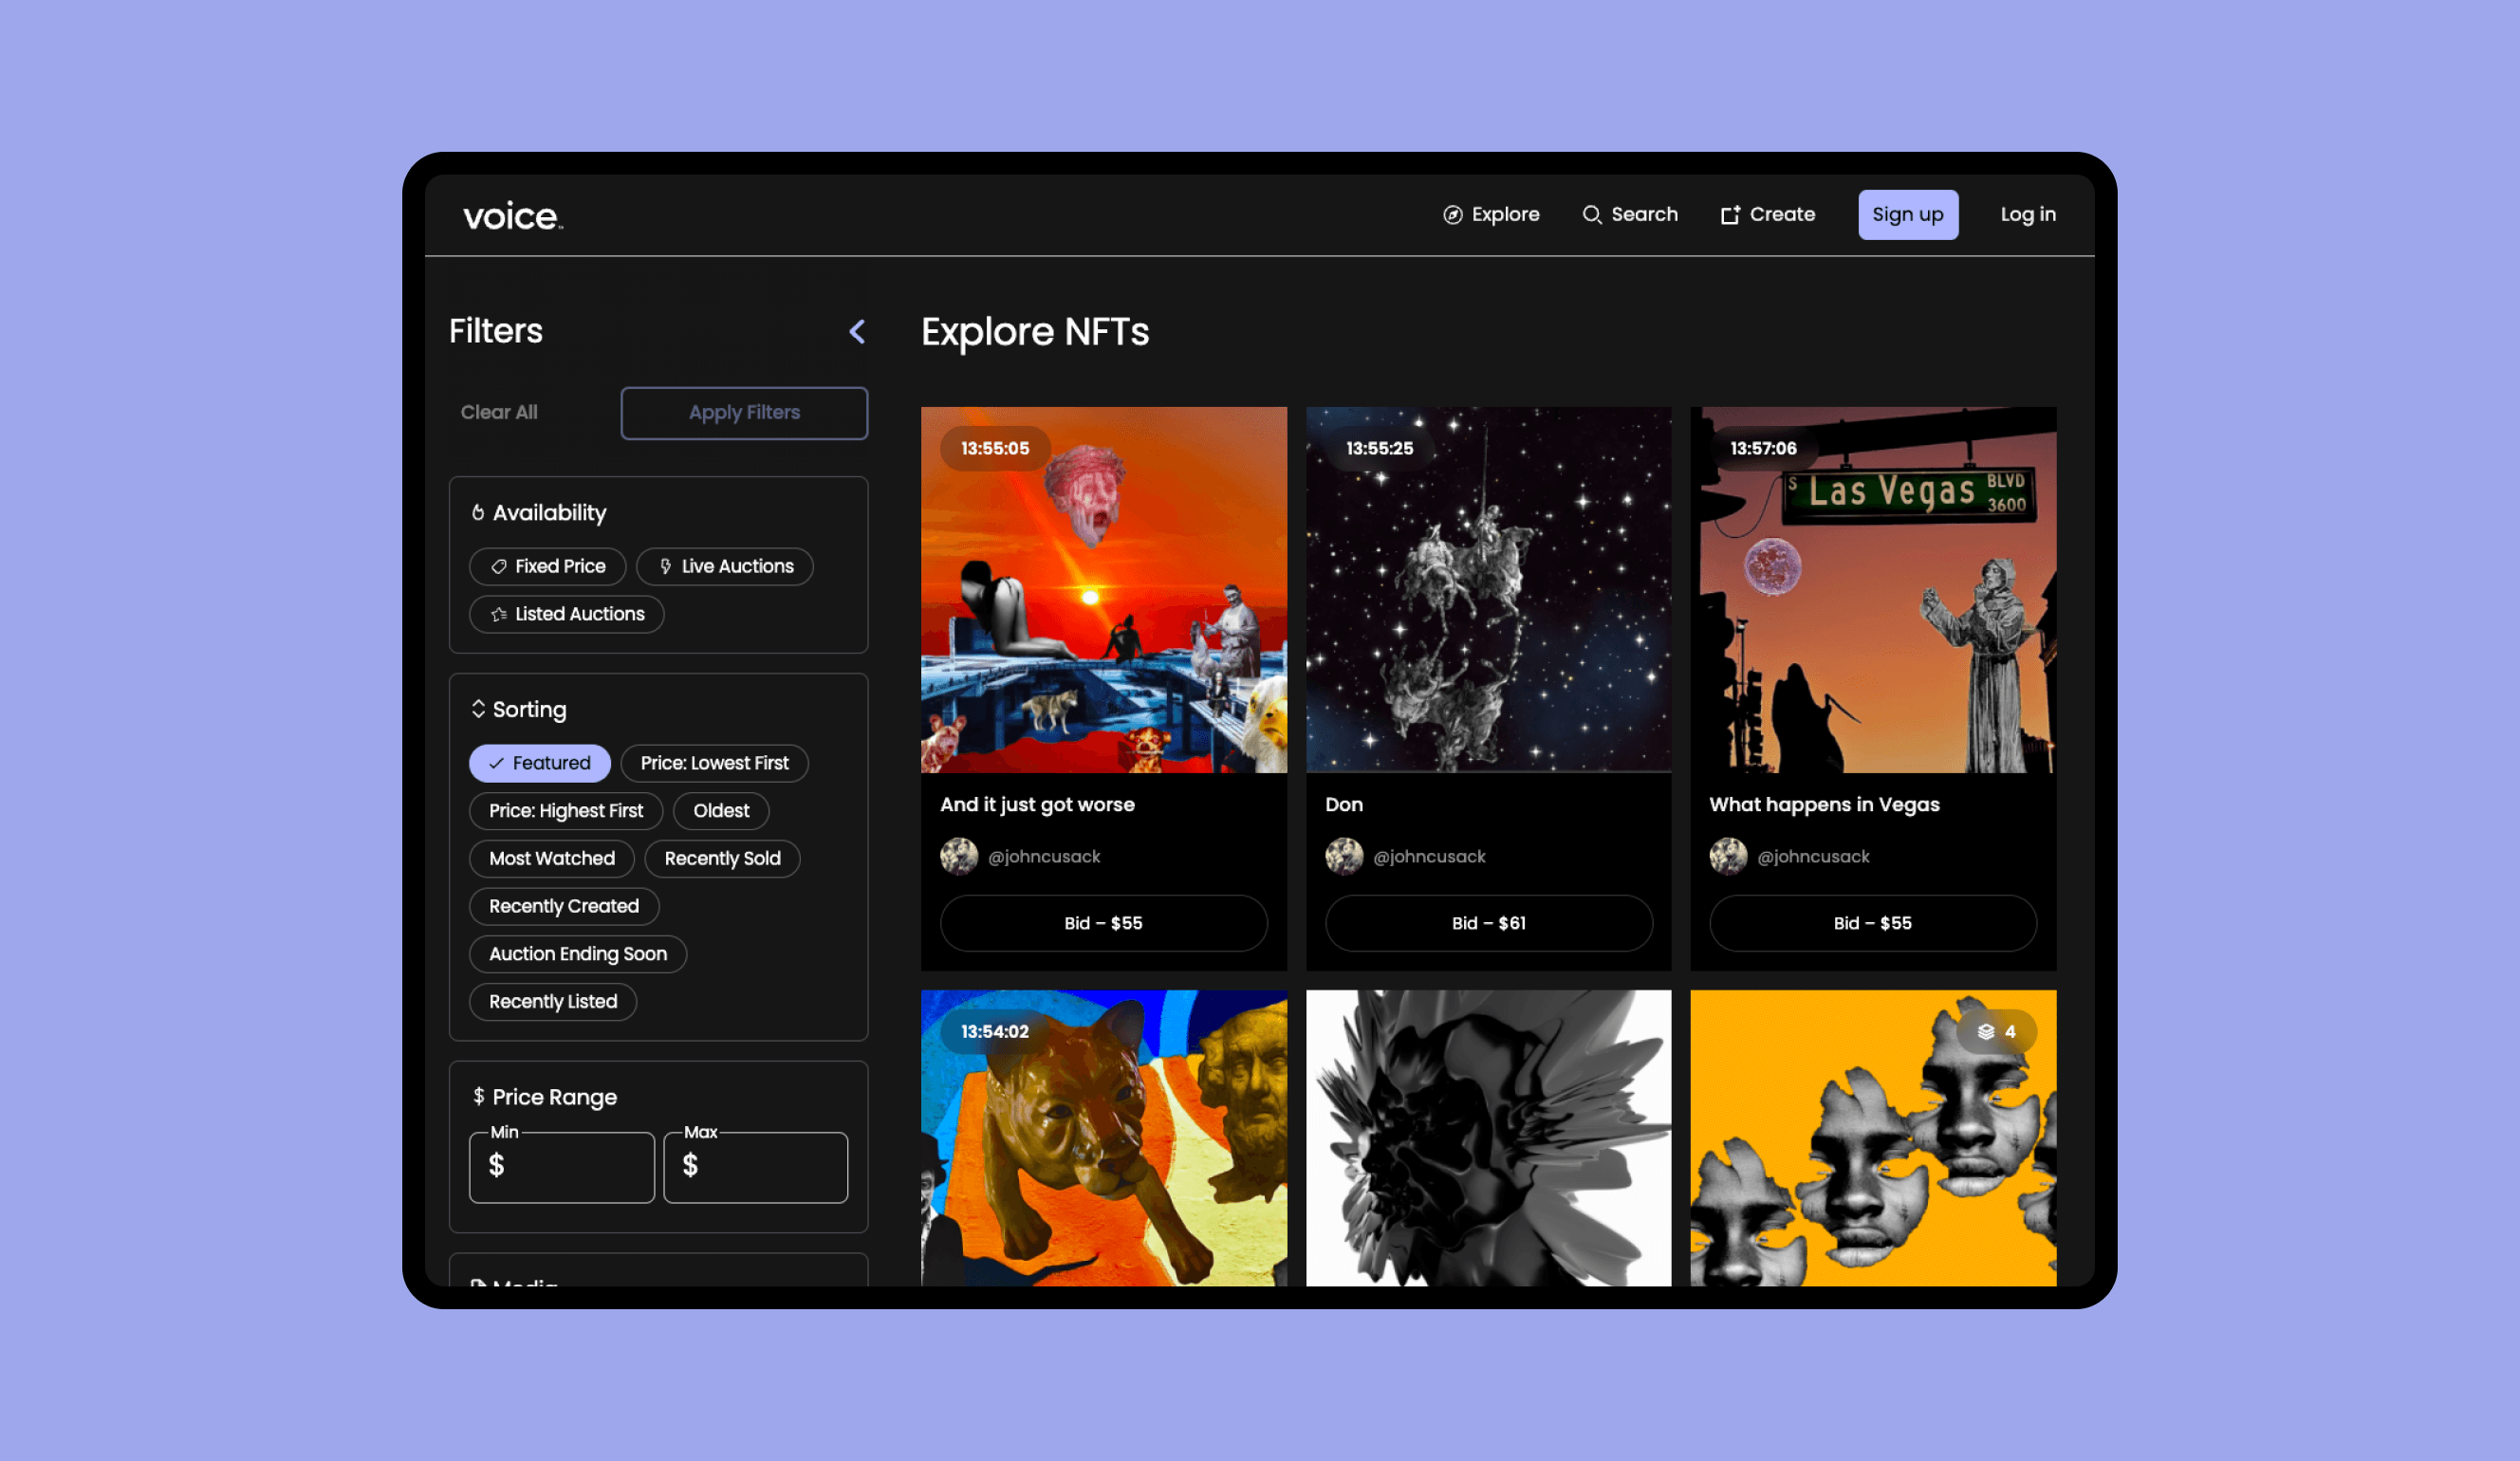Click @johncusack under What happens in Vegas
The image size is (2520, 1461).
pyautogui.click(x=1812, y=857)
